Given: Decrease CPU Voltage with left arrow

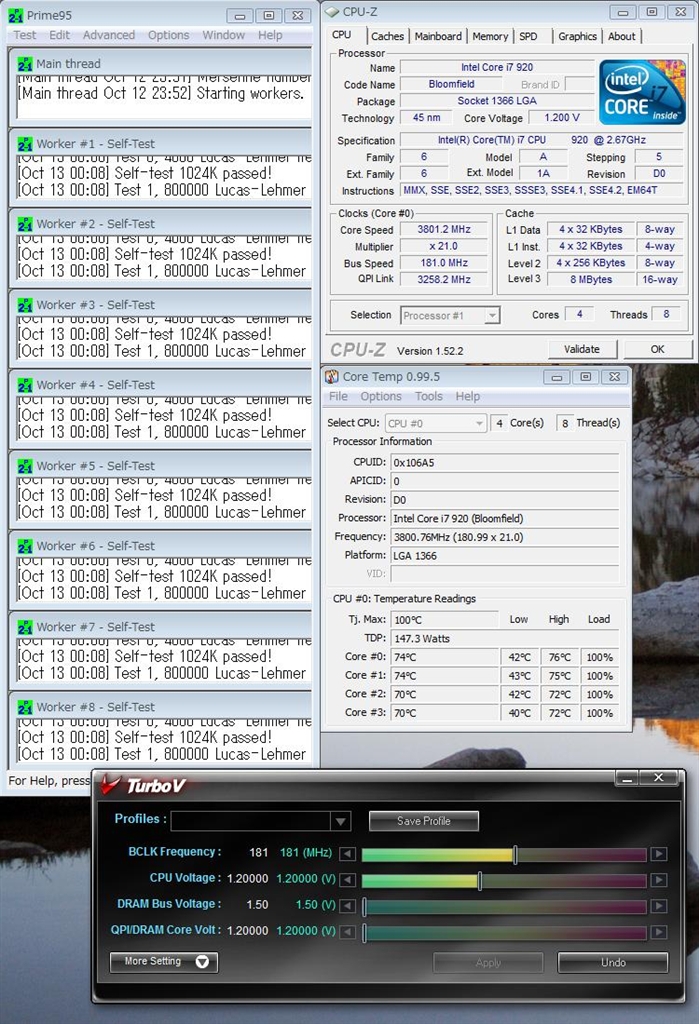Looking at the screenshot, I should coord(348,880).
